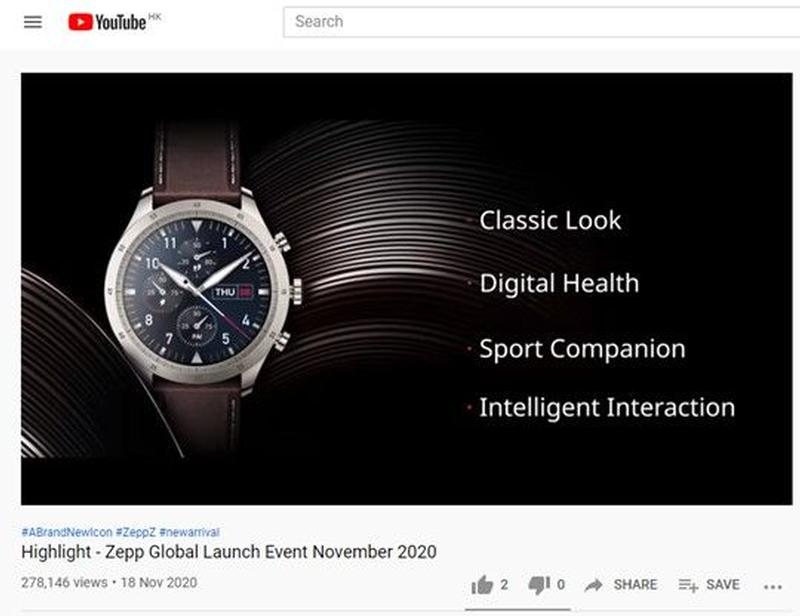Dislike the video with thumbs-down icon
This screenshot has height=616, width=800.
click(x=539, y=585)
